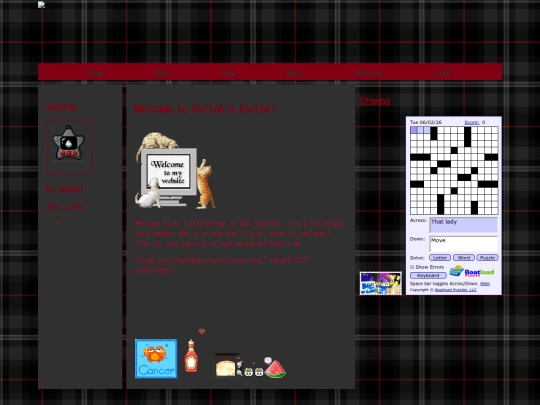Click the Boatload Puzzles logo

point(472,271)
